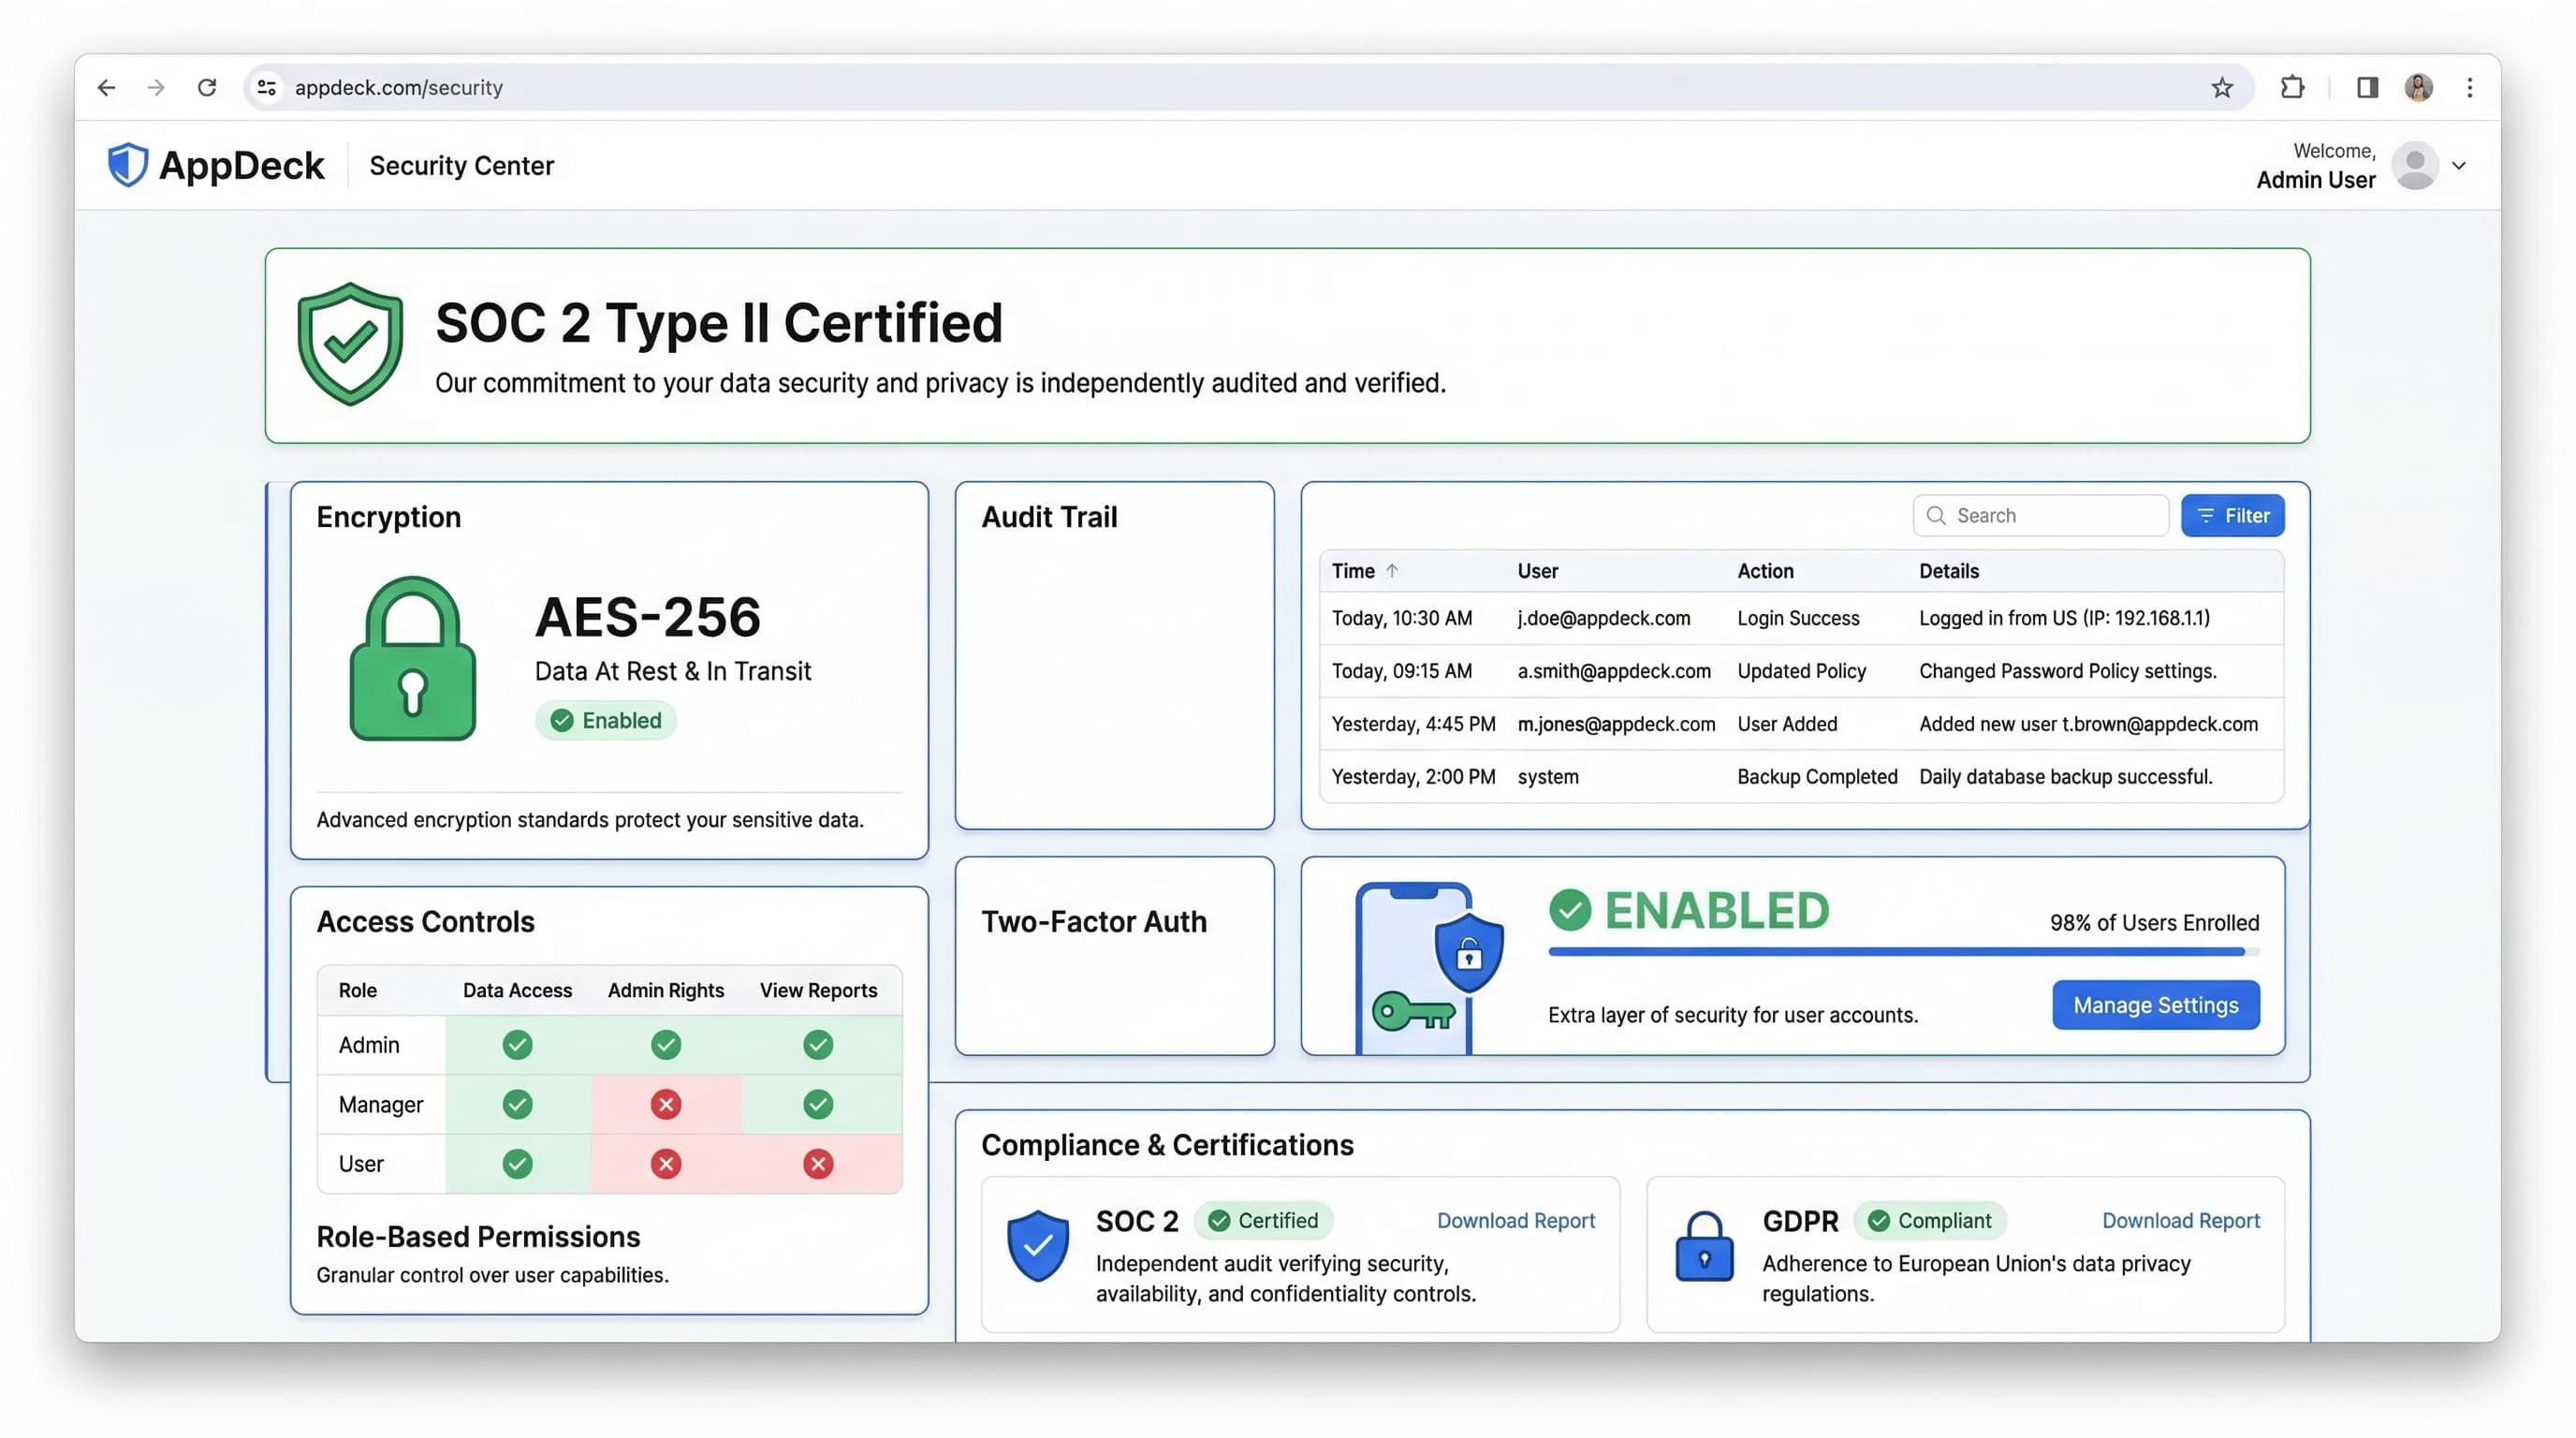The height and width of the screenshot is (1438, 2576).
Task: Click the Two-Factor Auth card heading
Action: pyautogui.click(x=1093, y=921)
